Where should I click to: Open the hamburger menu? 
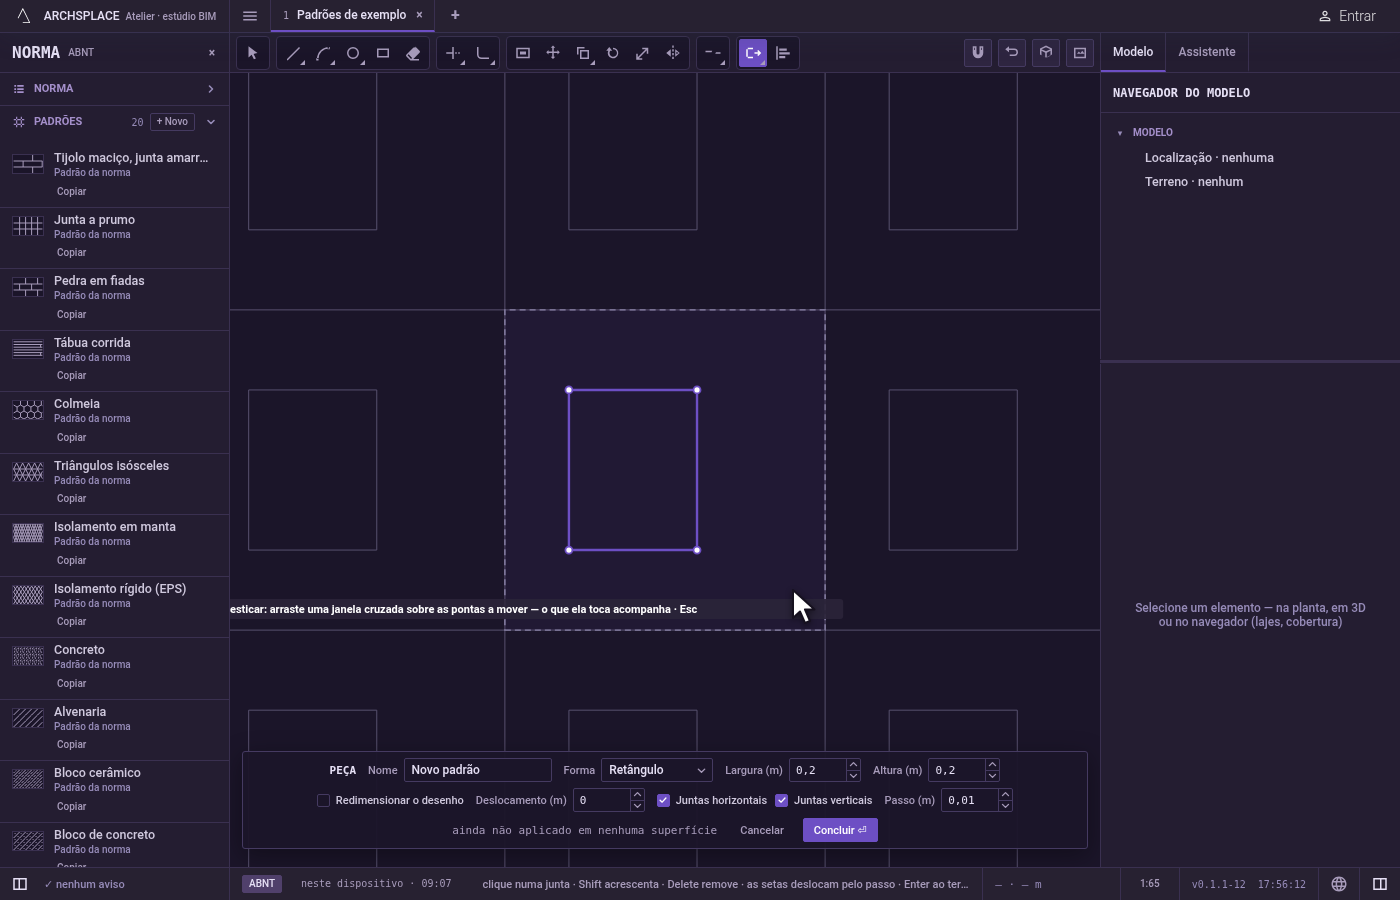tap(250, 15)
